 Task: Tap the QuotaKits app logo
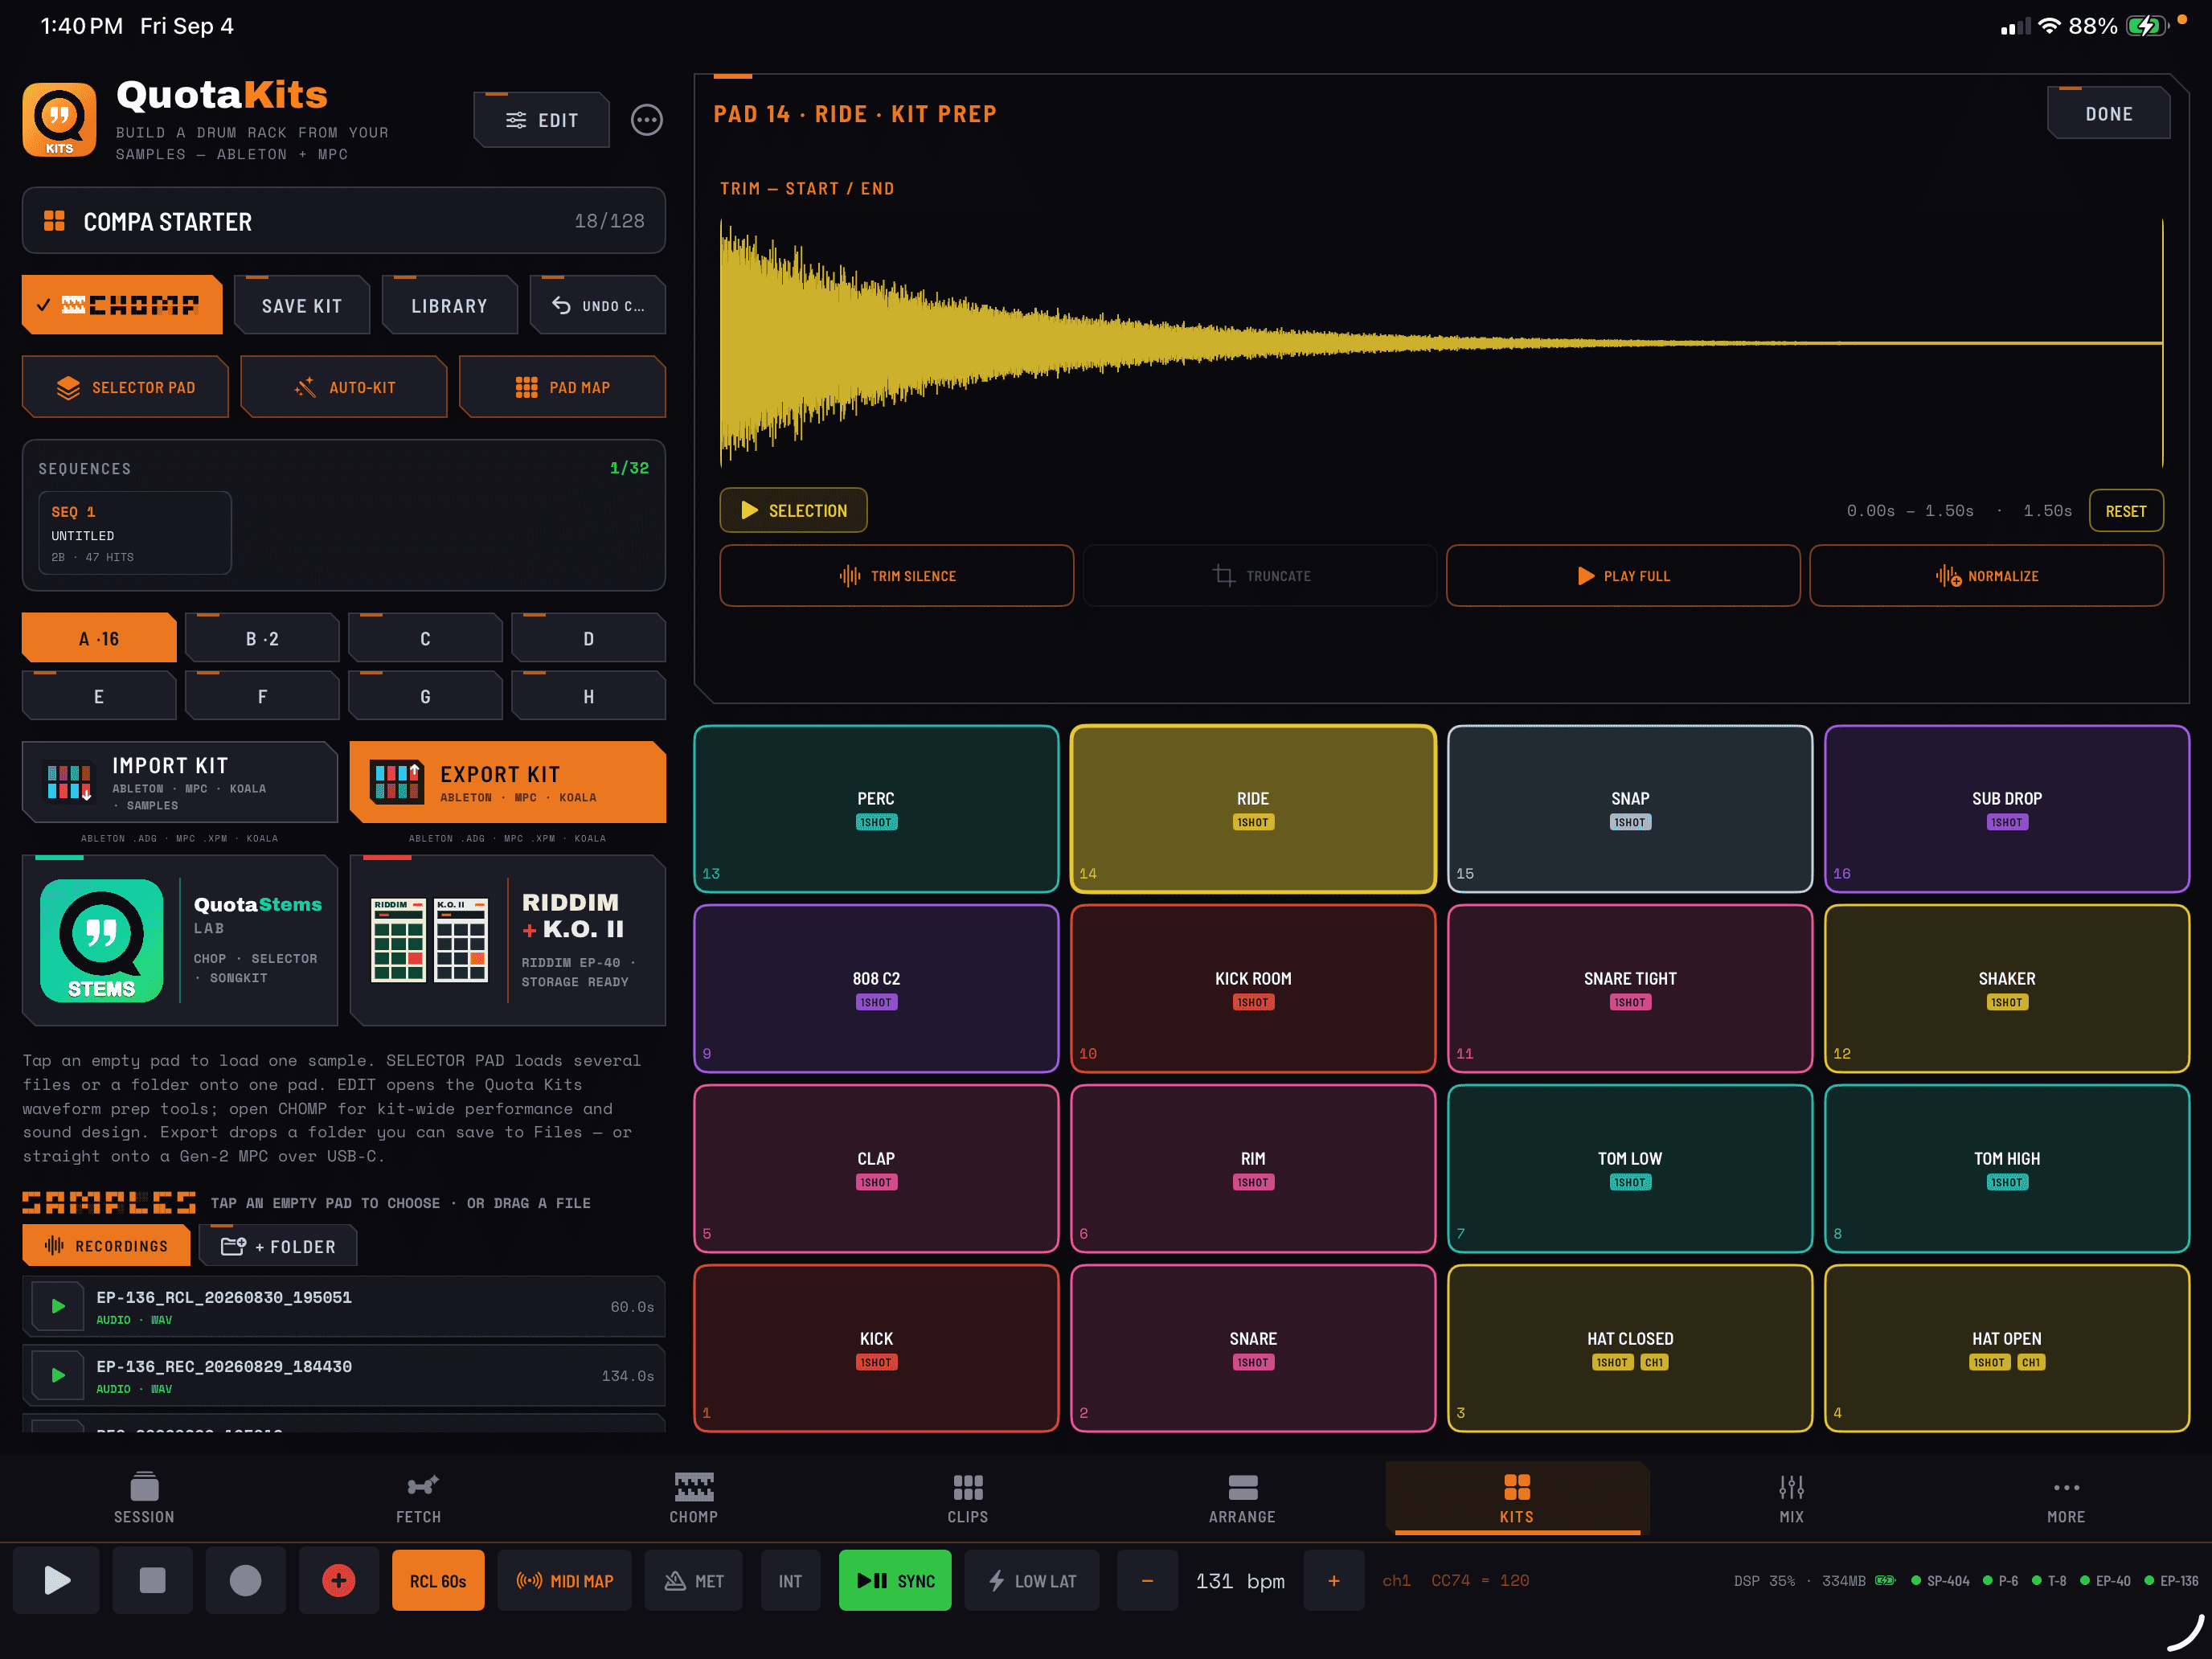pyautogui.click(x=59, y=120)
